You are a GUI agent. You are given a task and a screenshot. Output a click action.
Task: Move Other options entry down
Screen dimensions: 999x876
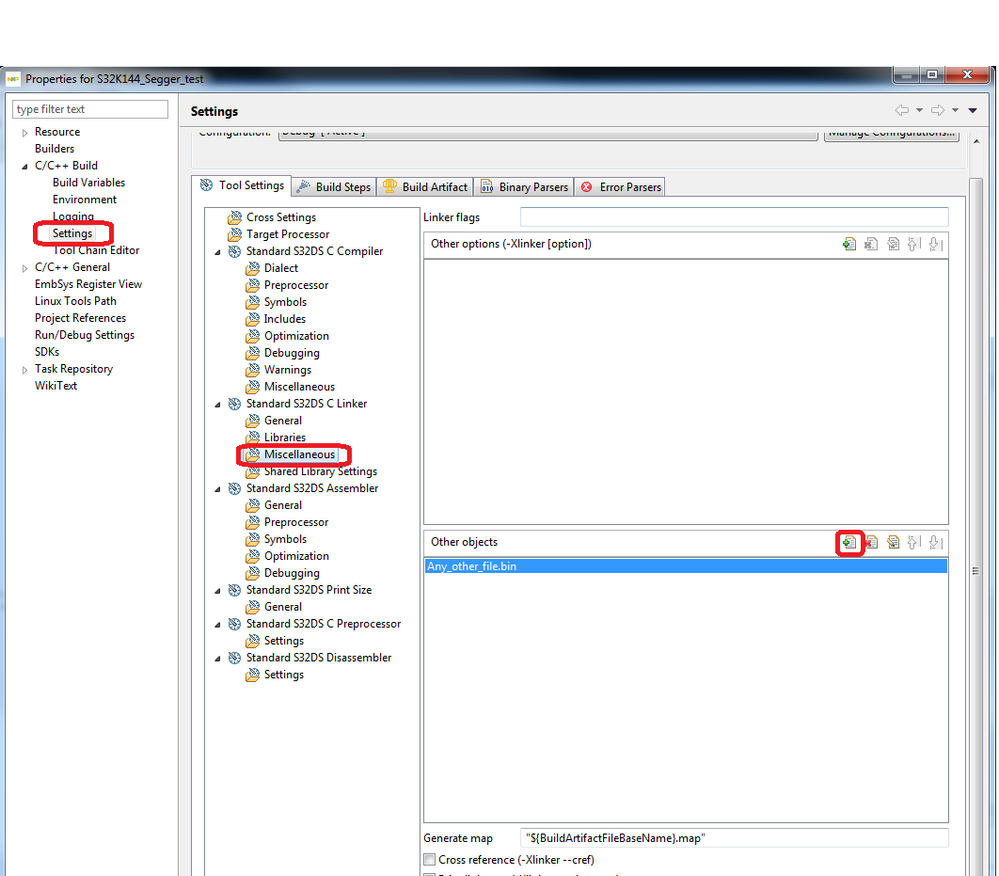pos(936,244)
